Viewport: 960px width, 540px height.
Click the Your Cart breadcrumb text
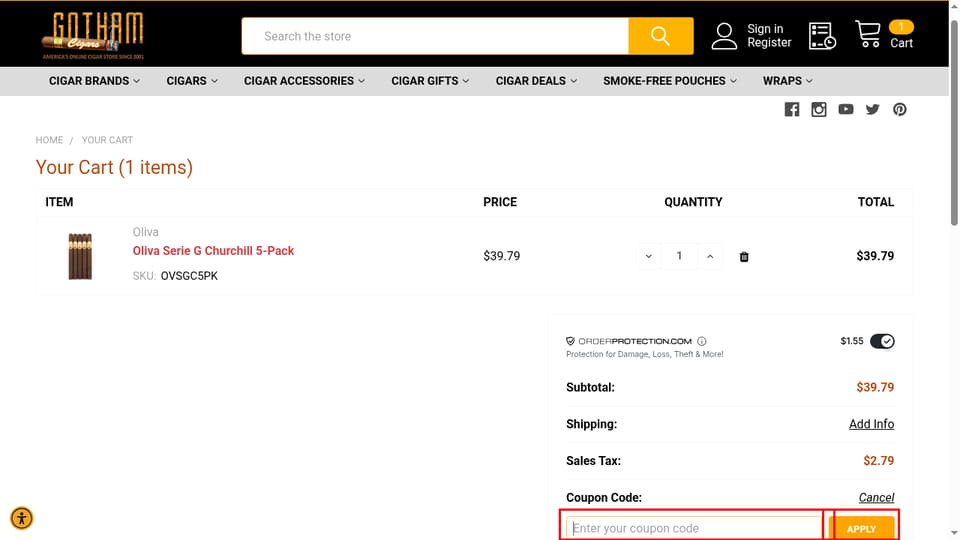[107, 140]
